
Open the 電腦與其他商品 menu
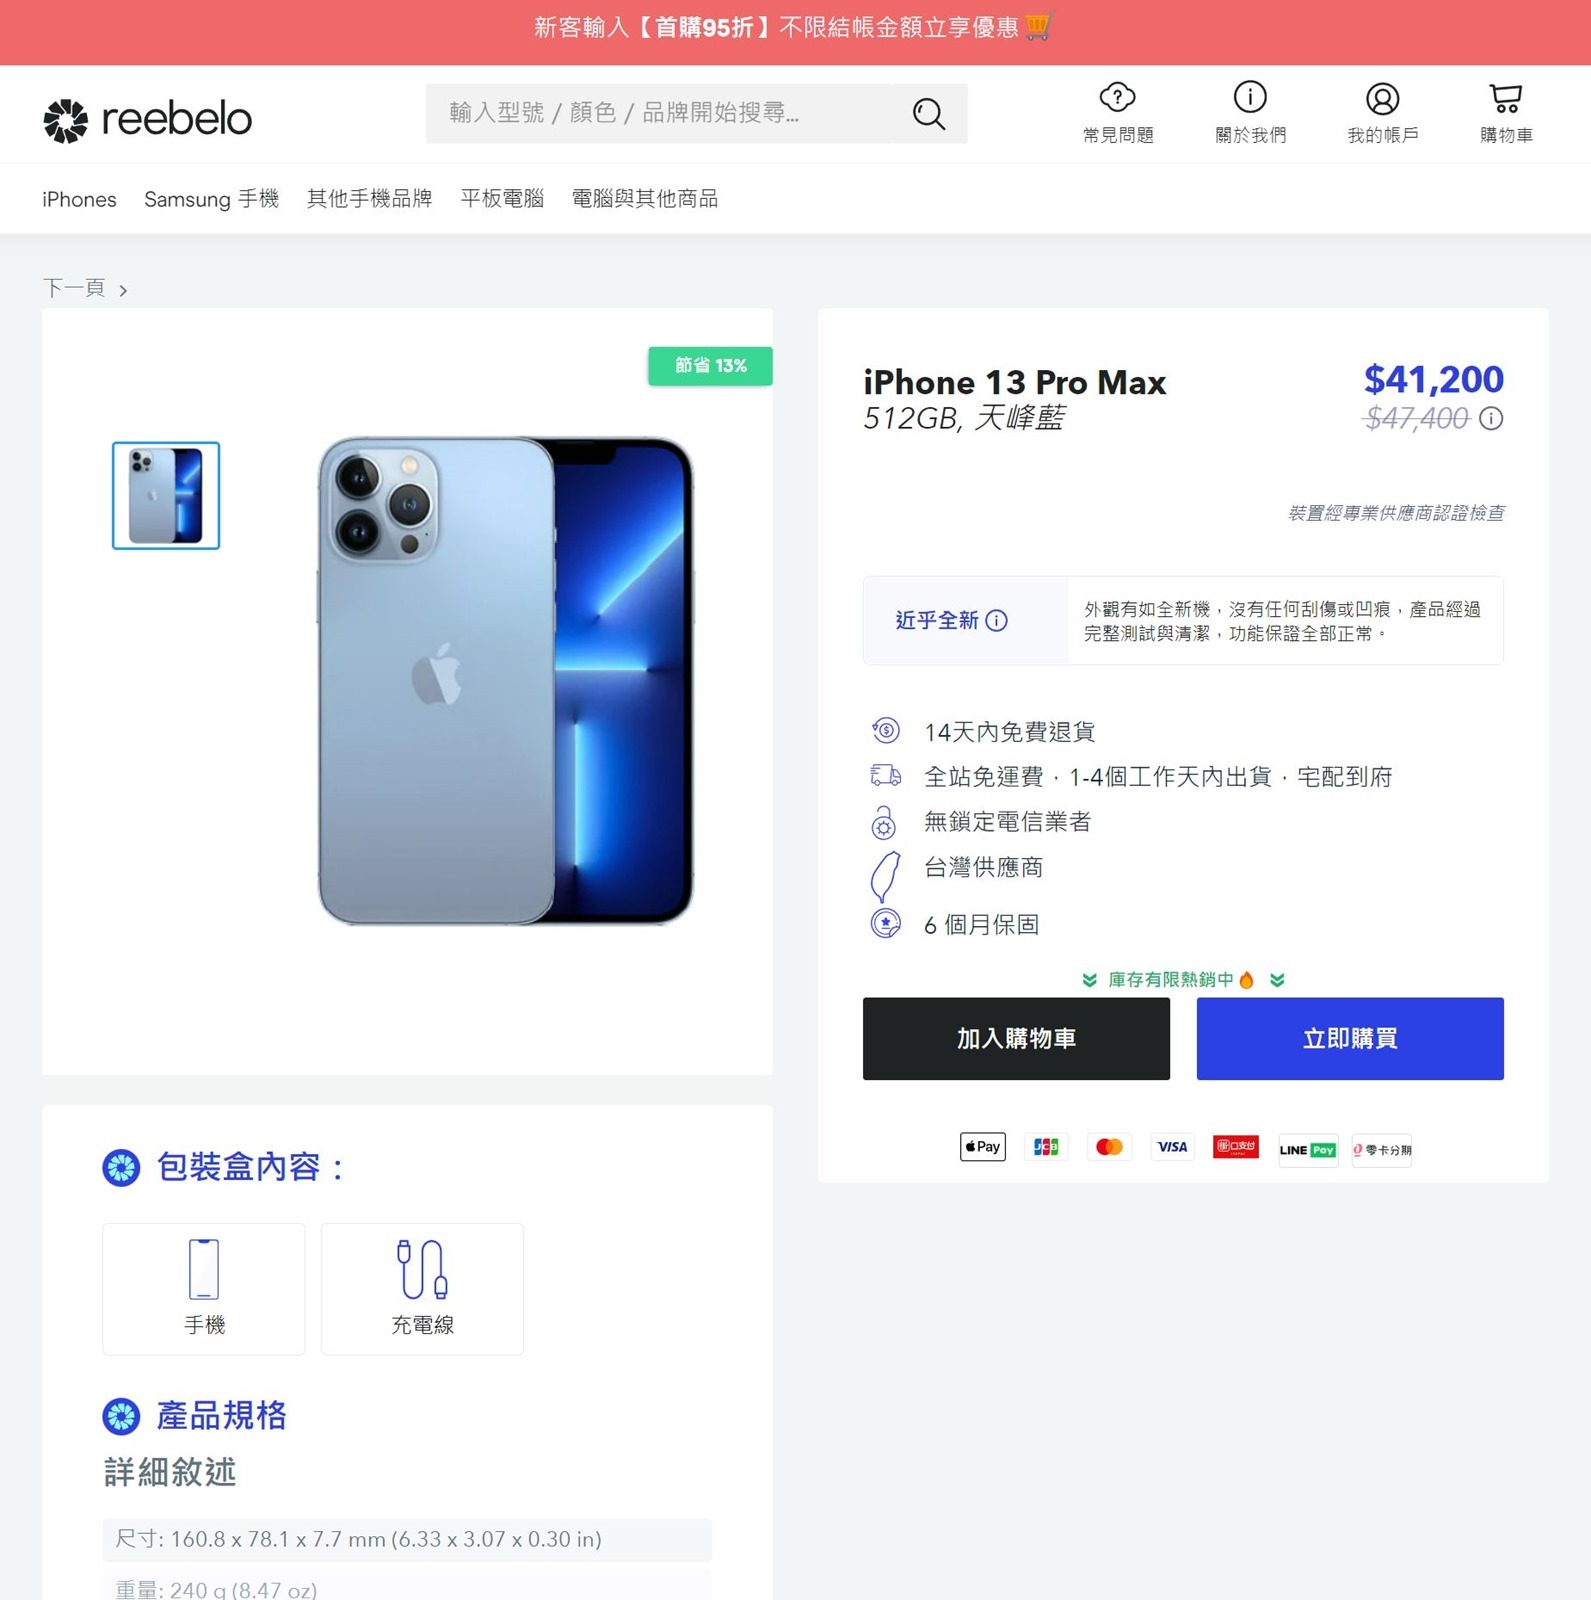point(645,199)
